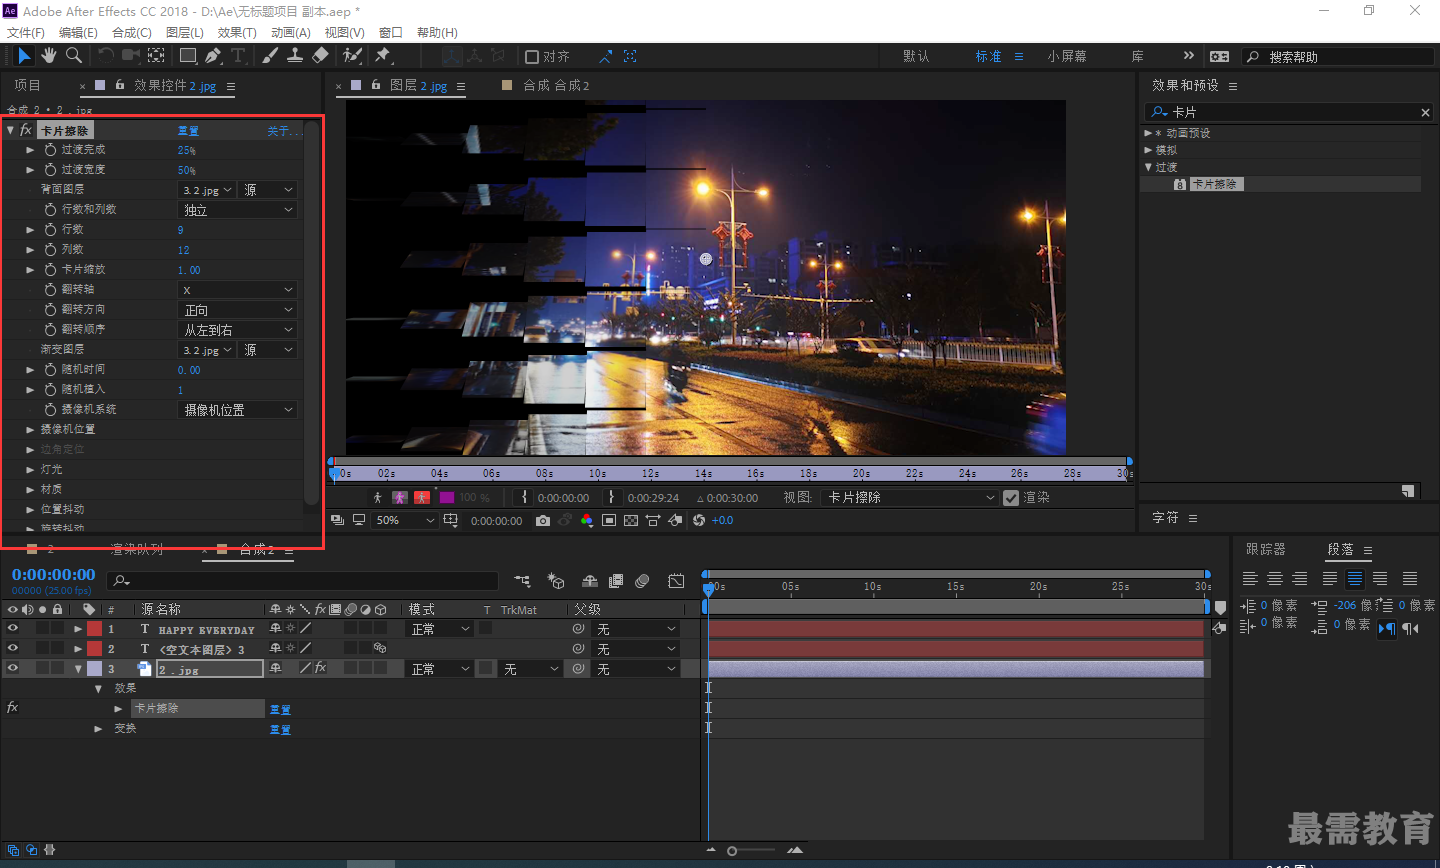Hide the HAPPY EVERYDAY layer eye
This screenshot has height=868, width=1440.
coord(13,629)
